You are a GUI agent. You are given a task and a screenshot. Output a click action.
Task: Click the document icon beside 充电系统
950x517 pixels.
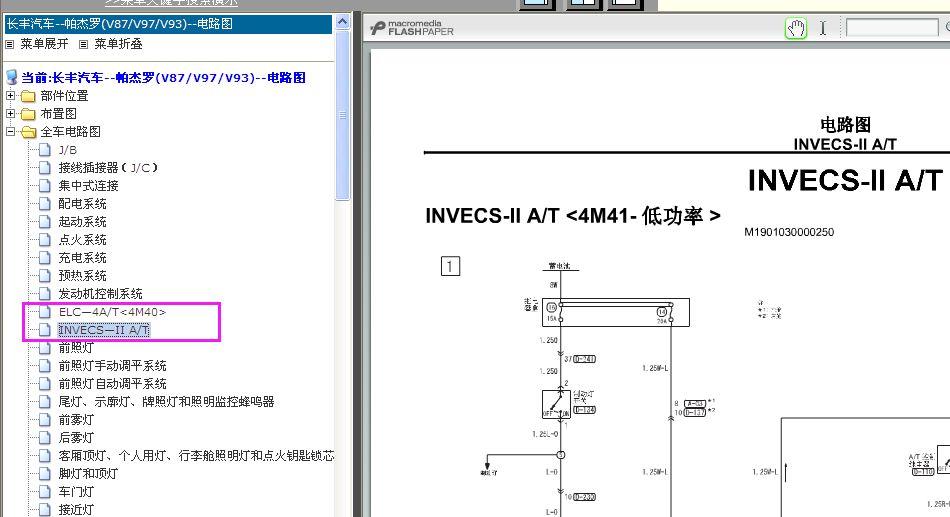[44, 258]
